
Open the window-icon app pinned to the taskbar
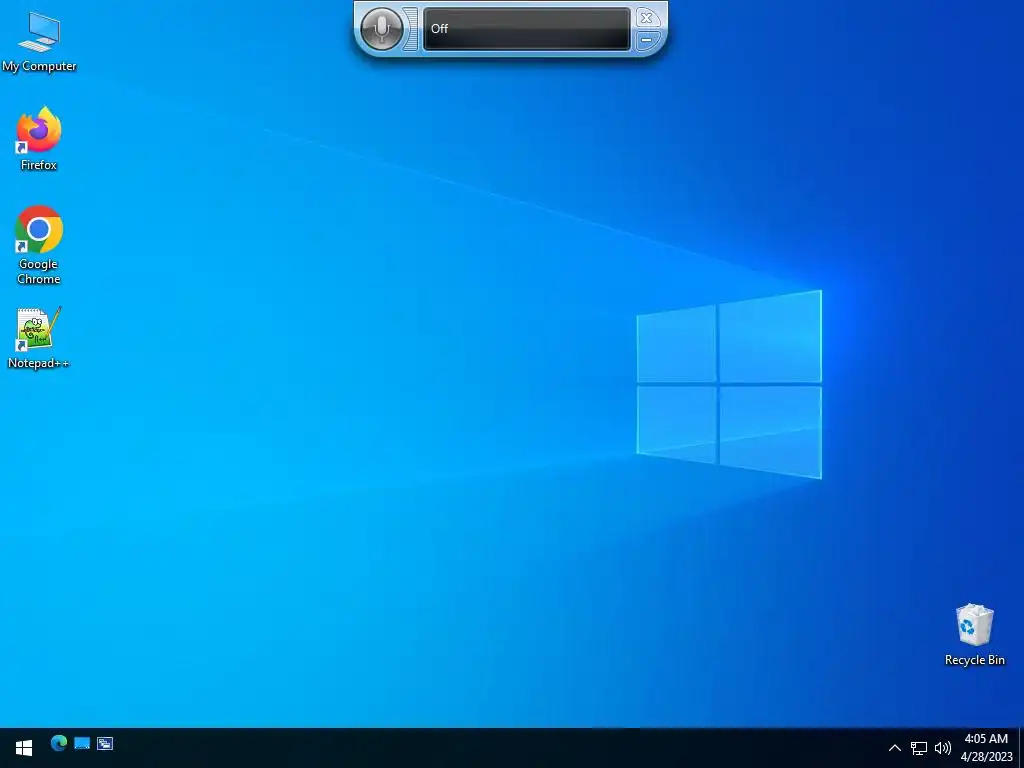(x=105, y=743)
